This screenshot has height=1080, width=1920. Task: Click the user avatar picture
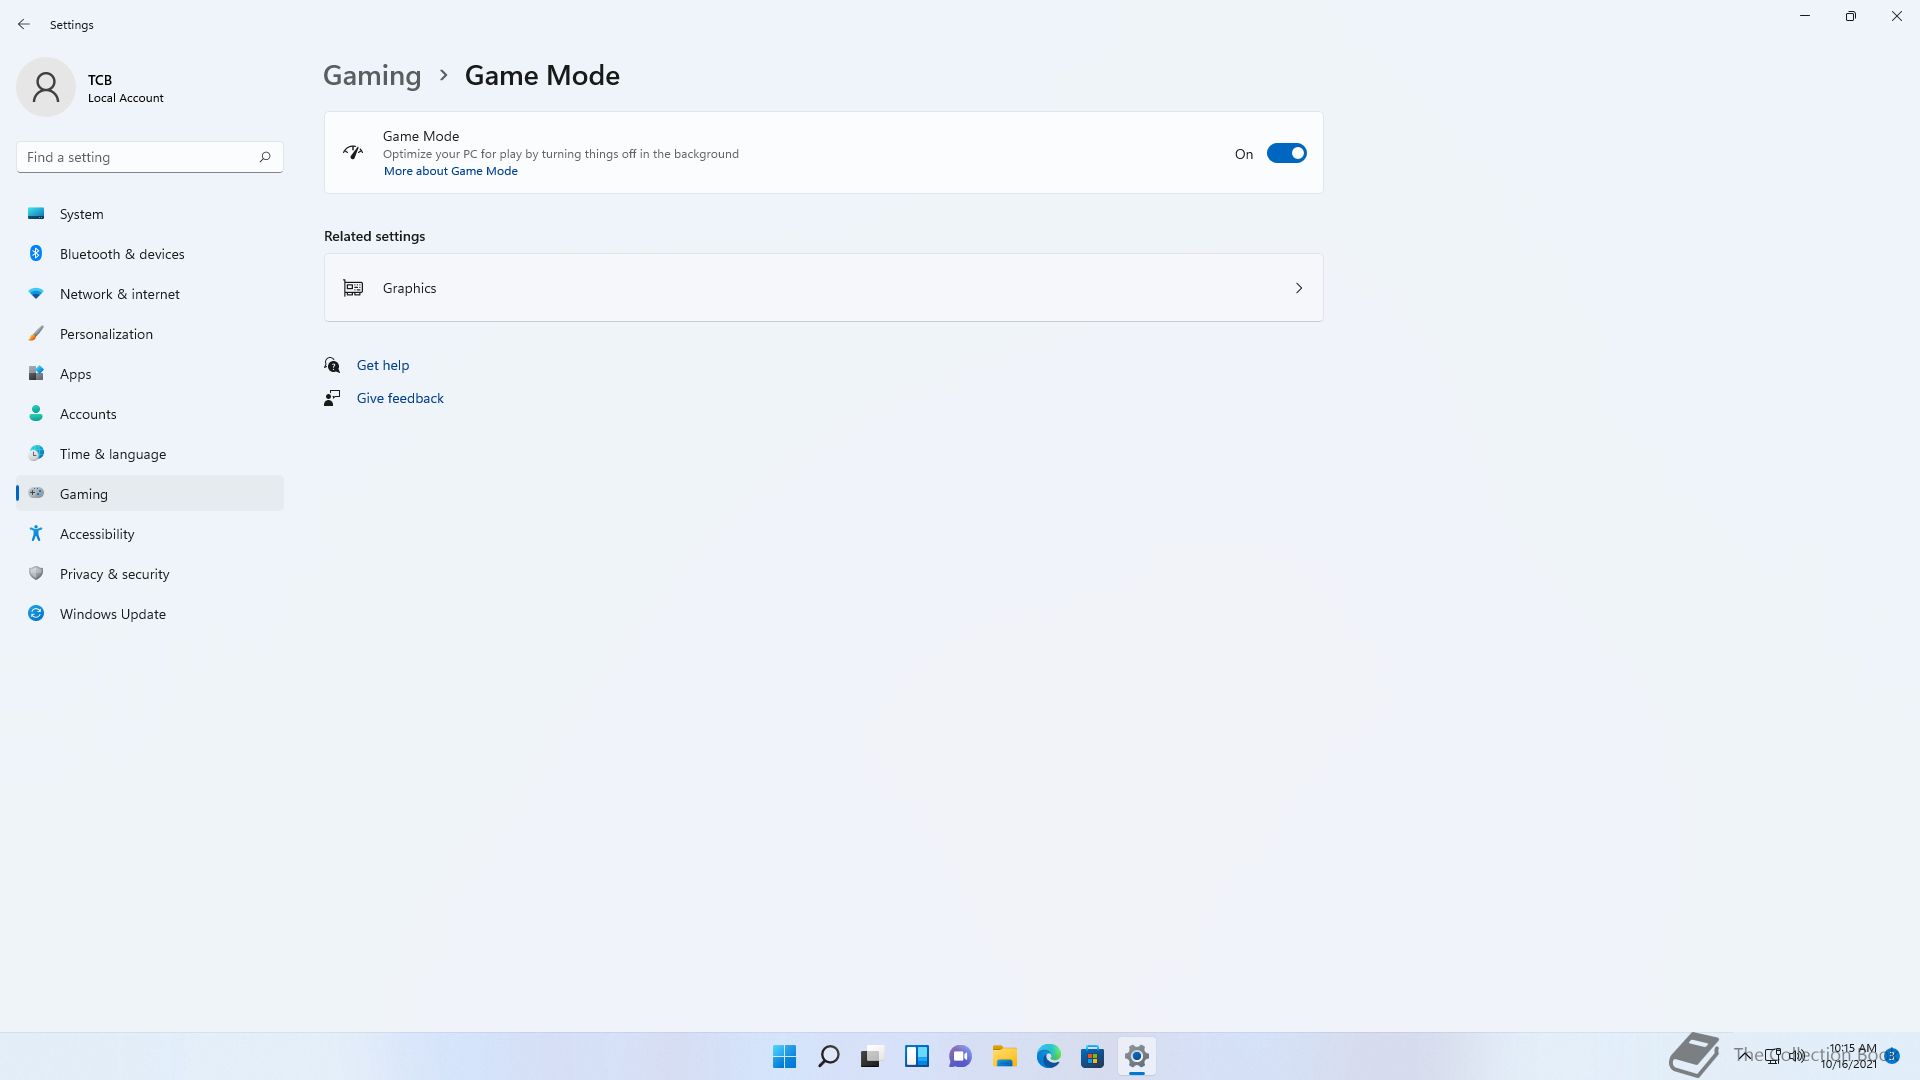46,87
